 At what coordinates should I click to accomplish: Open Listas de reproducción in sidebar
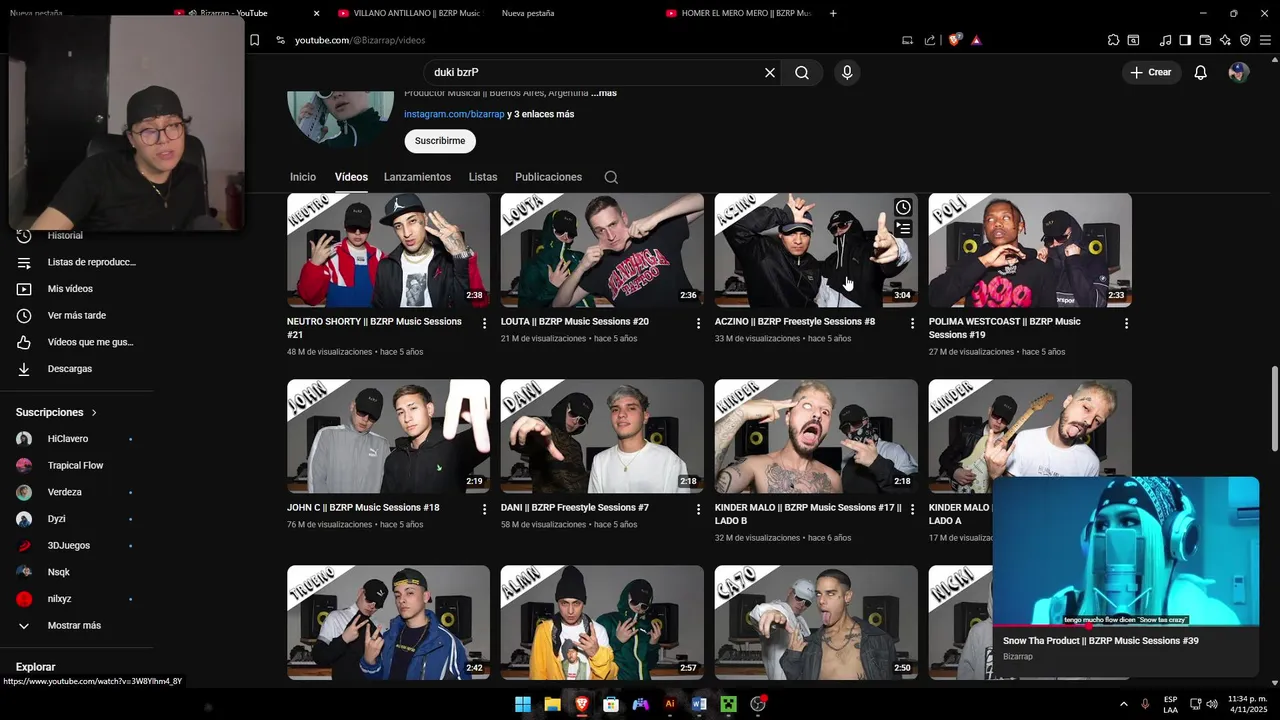coord(76,262)
